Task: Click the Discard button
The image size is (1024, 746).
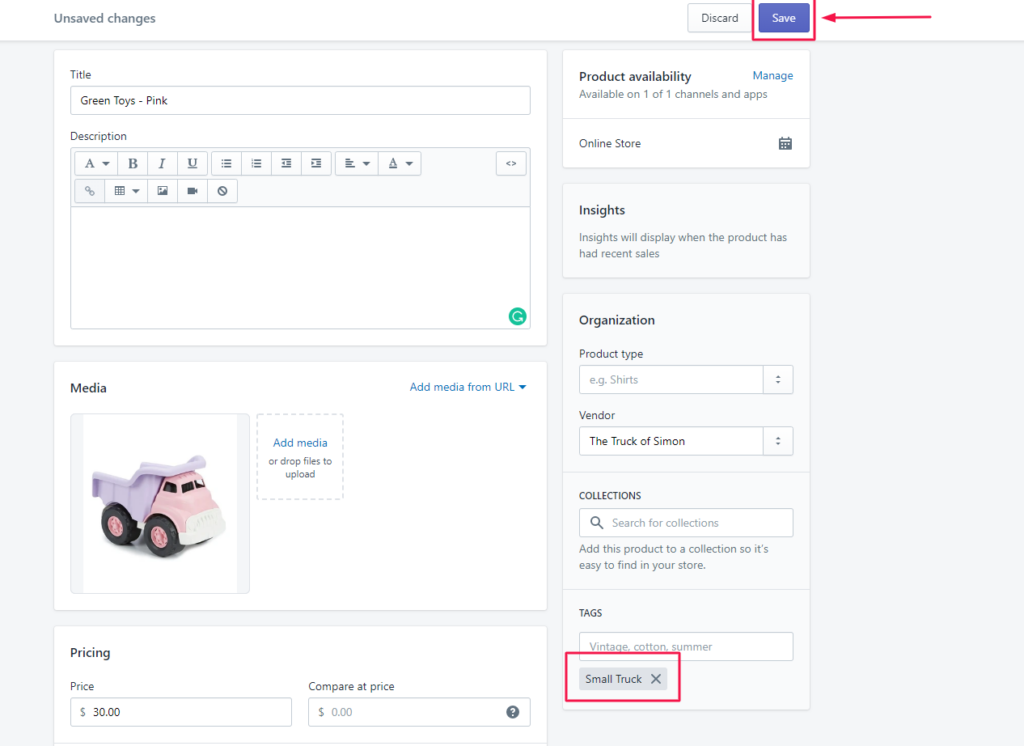Action: 719,18
